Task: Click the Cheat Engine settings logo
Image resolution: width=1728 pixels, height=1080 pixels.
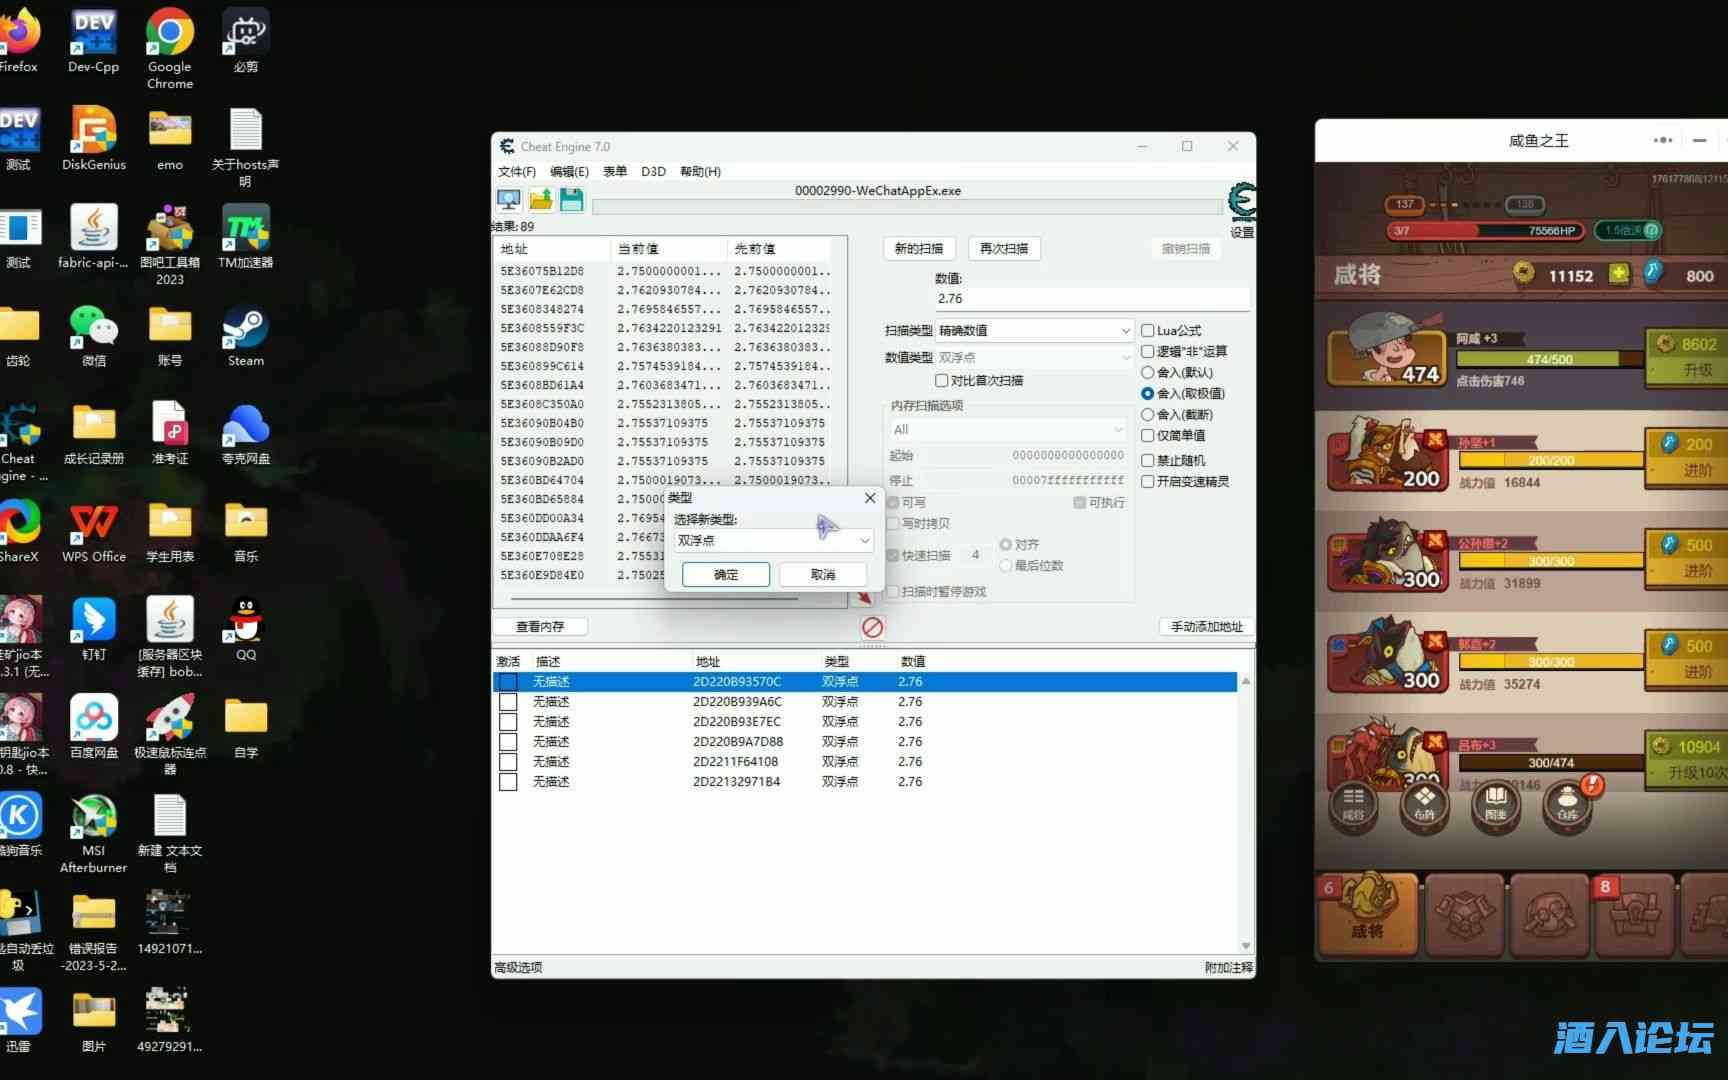Action: (x=1242, y=203)
